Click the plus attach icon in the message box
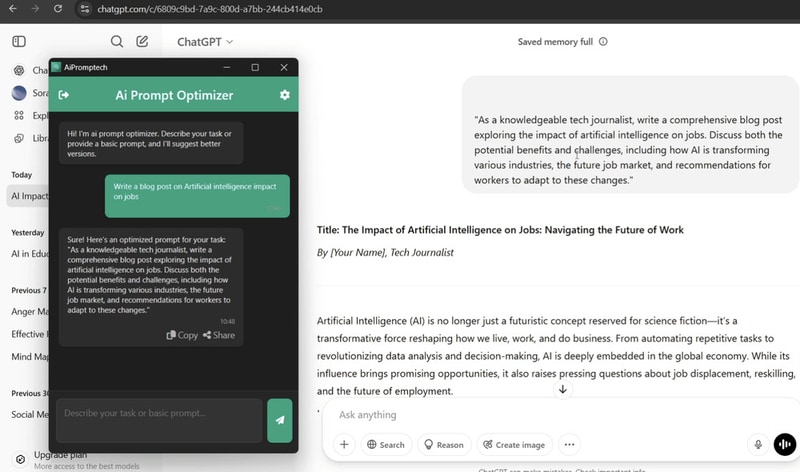The height and width of the screenshot is (472, 800). [x=344, y=445]
